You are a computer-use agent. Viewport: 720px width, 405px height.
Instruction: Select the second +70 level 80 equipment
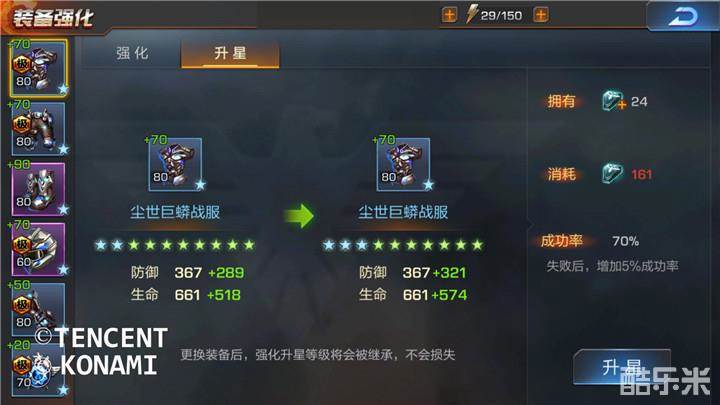click(x=39, y=129)
